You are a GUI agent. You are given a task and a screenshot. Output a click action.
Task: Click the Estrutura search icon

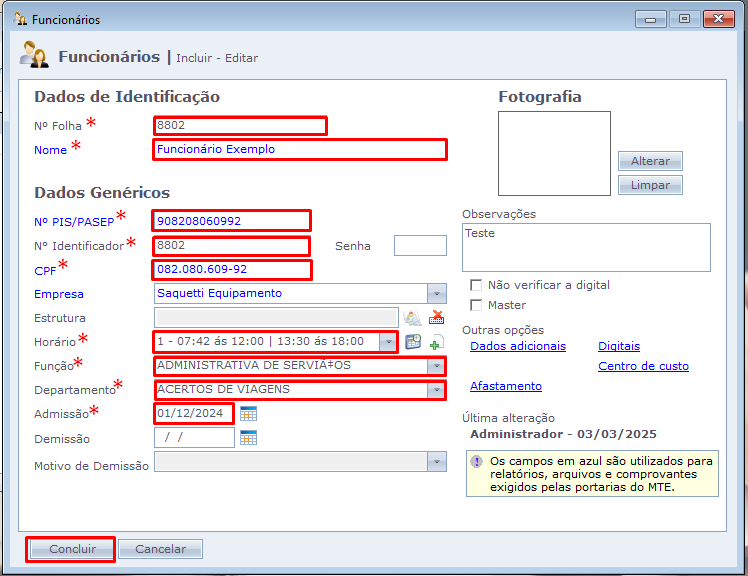pyautogui.click(x=412, y=317)
